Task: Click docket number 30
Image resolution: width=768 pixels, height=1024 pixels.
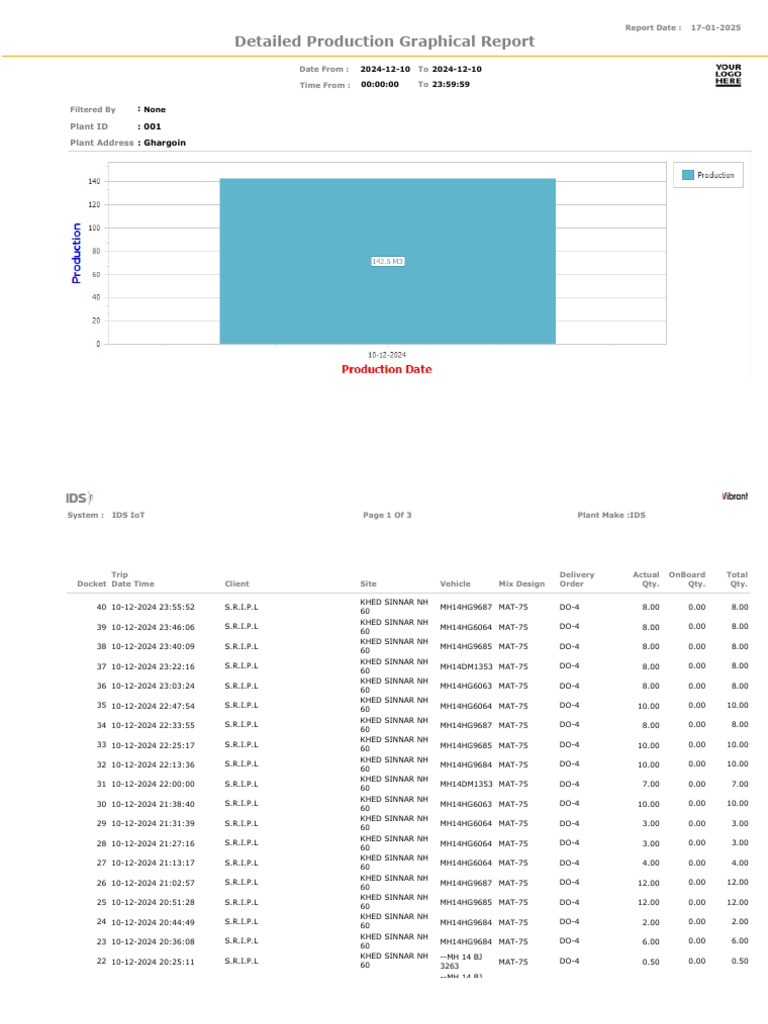Action: [x=101, y=804]
